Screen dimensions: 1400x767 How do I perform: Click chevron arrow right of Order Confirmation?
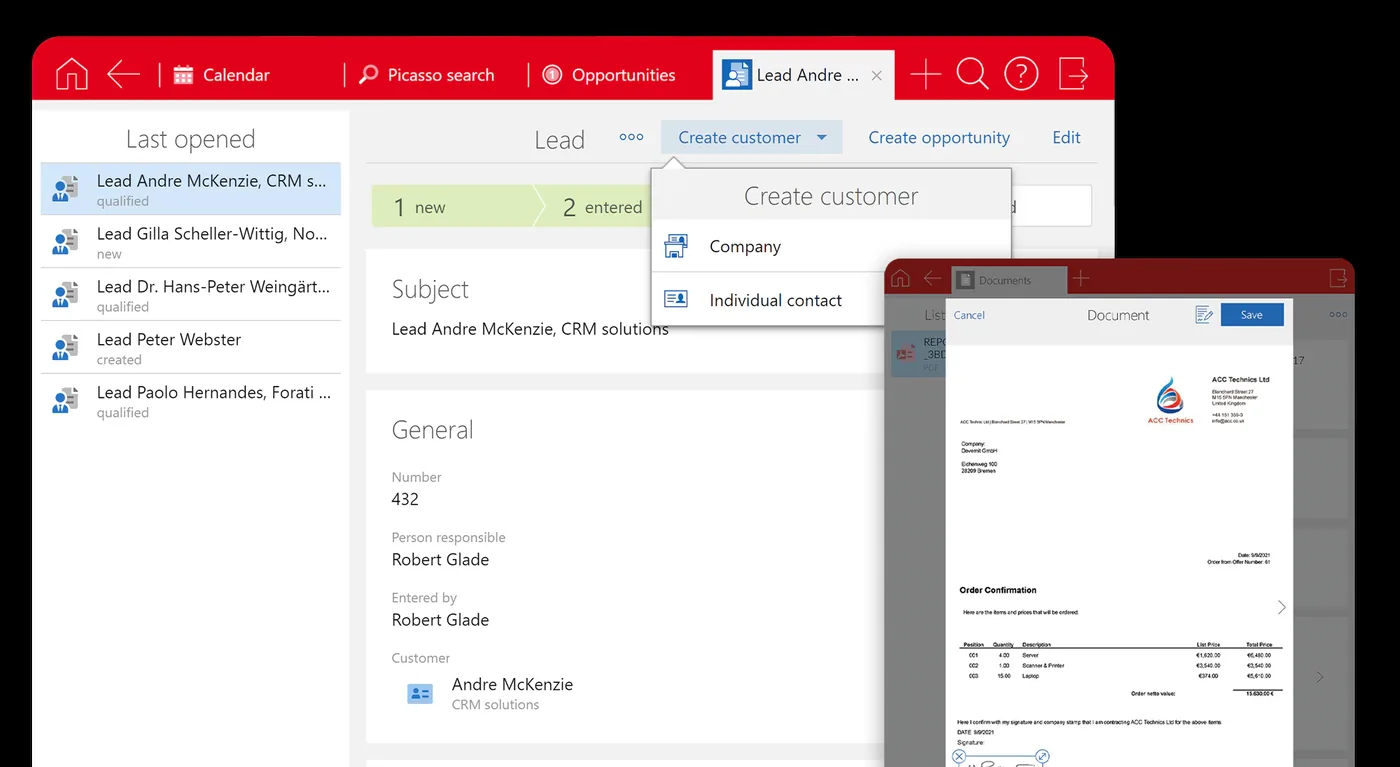coord(1282,607)
